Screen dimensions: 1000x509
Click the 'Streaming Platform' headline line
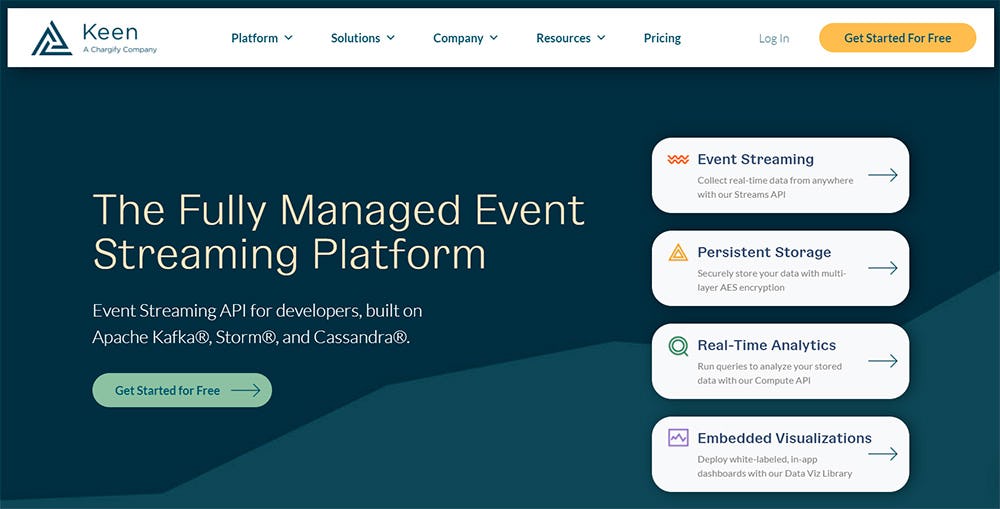tap(289, 255)
